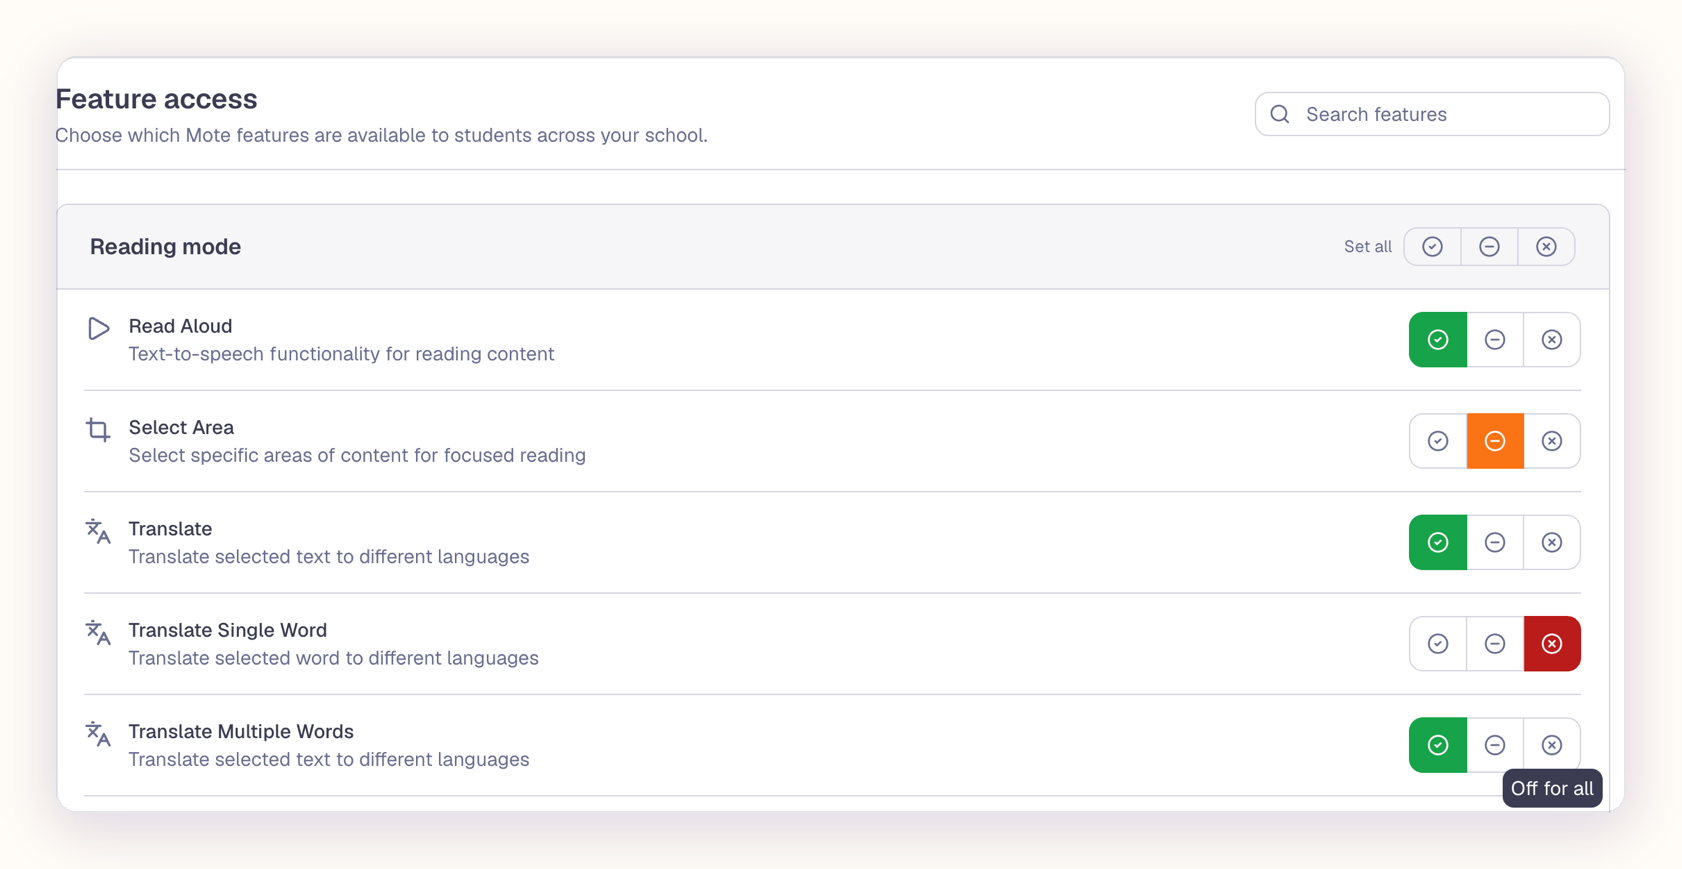Screen dimensions: 1682x869
Task: Click the magnifier icon in search box
Action: point(1280,114)
